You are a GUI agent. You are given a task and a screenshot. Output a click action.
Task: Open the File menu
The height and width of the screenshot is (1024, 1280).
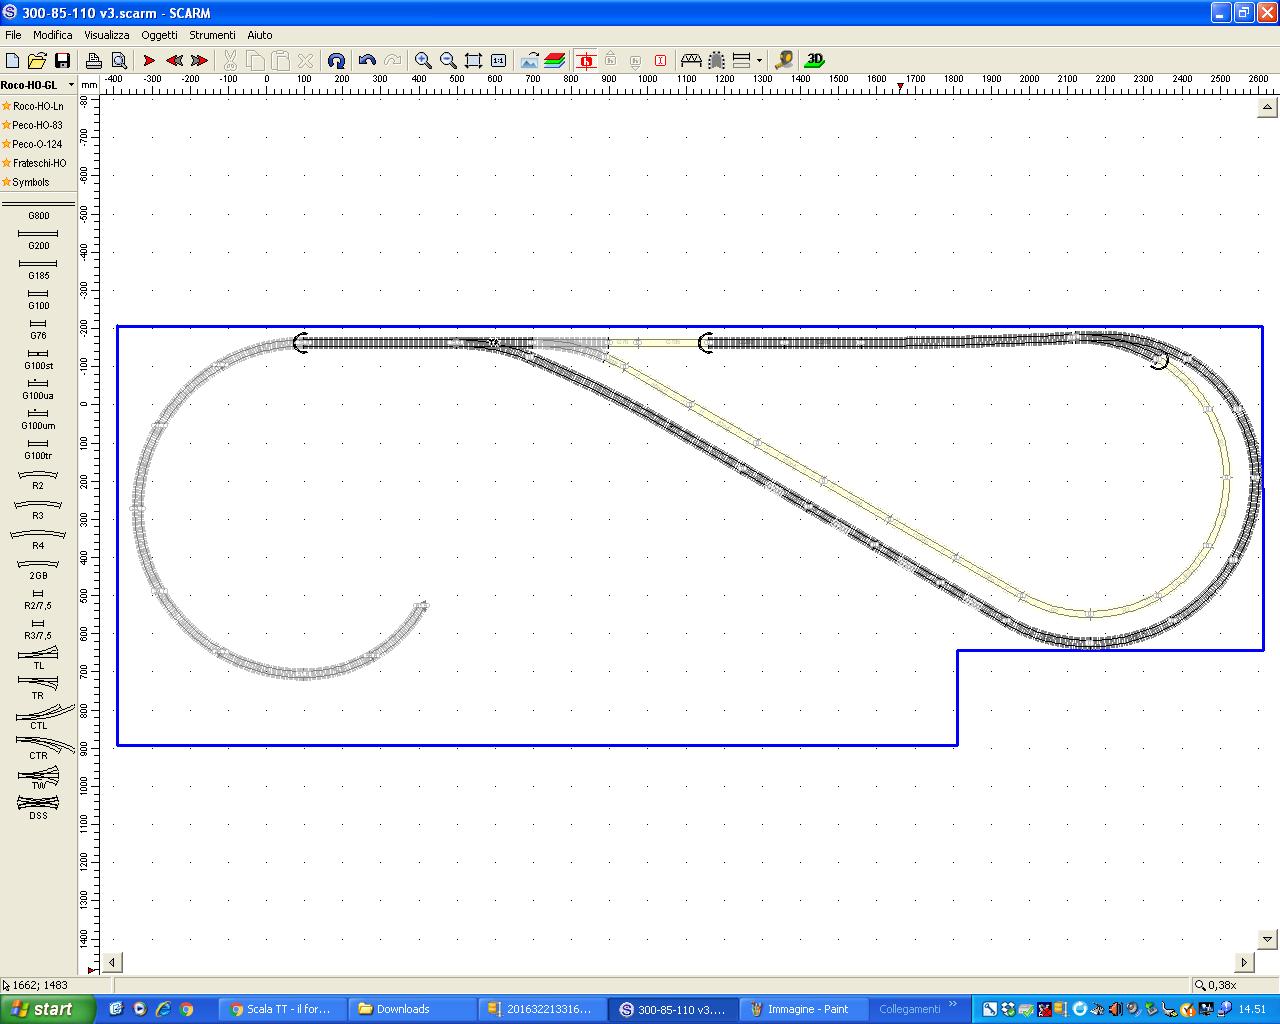13,35
